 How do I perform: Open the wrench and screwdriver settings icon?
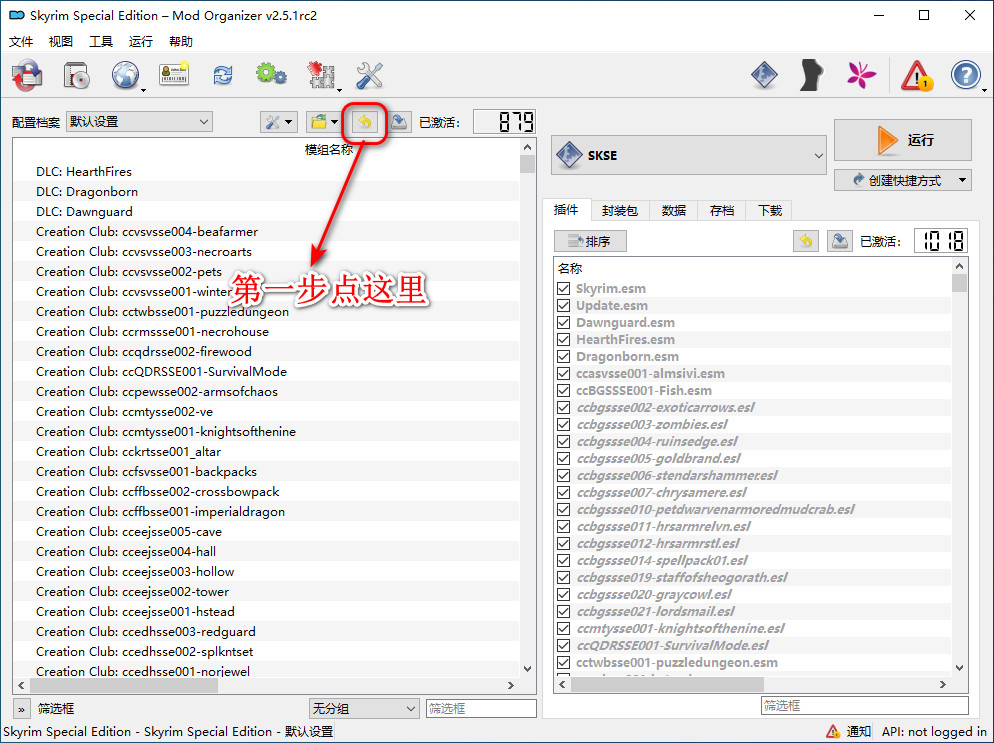(x=369, y=76)
